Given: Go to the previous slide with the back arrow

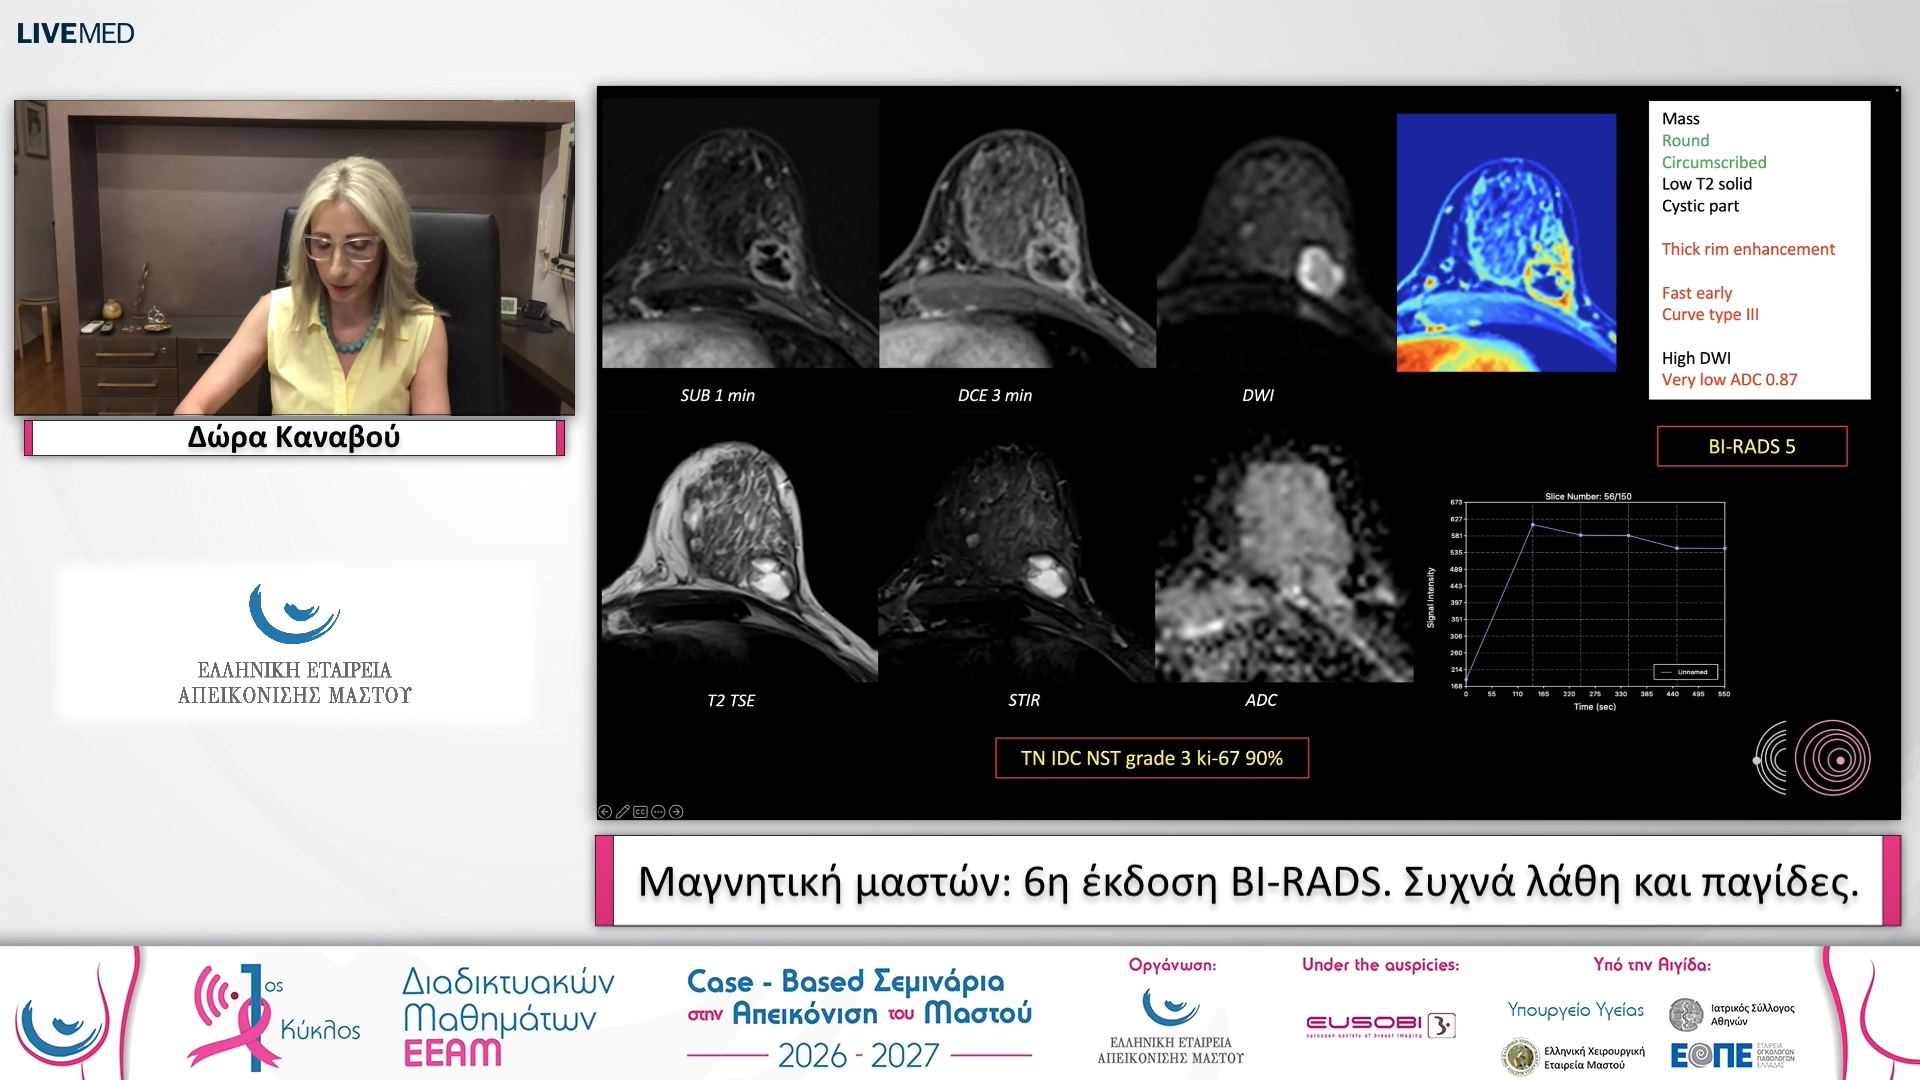Looking at the screenshot, I should click(604, 812).
